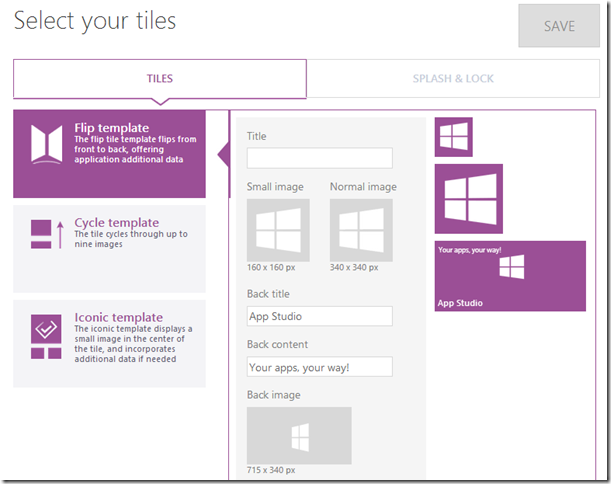Select the Flip template icon

coord(46,144)
